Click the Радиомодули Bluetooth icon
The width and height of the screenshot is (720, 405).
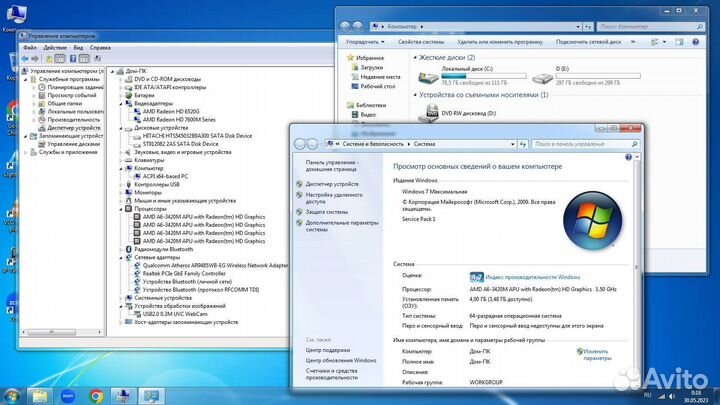[x=129, y=249]
